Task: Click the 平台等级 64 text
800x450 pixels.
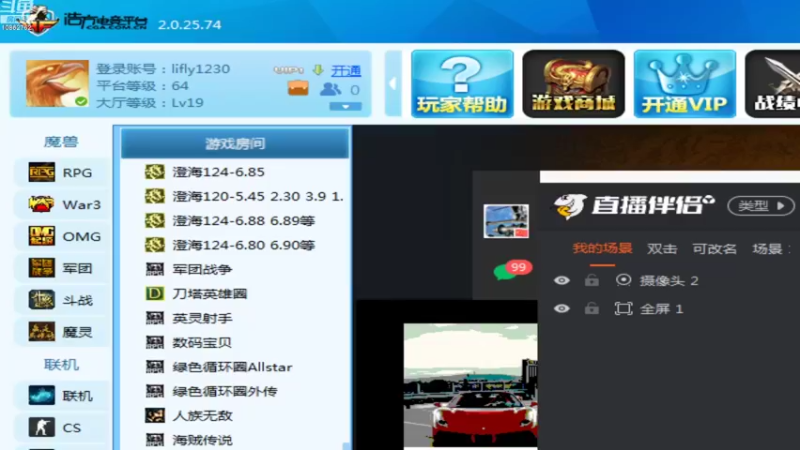Action: 142,86
